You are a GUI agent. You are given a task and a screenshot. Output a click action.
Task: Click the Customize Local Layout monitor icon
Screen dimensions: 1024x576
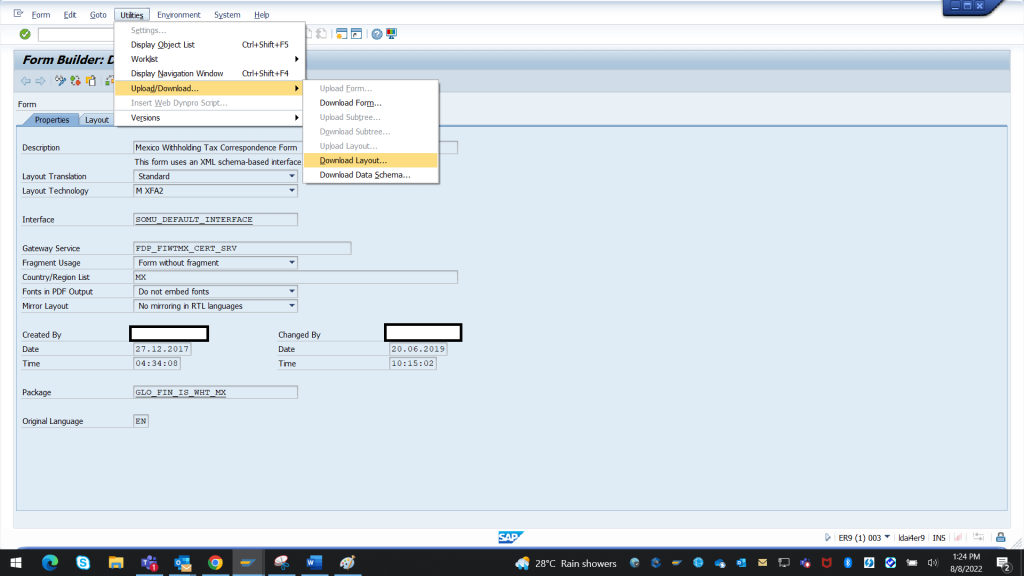click(x=391, y=34)
